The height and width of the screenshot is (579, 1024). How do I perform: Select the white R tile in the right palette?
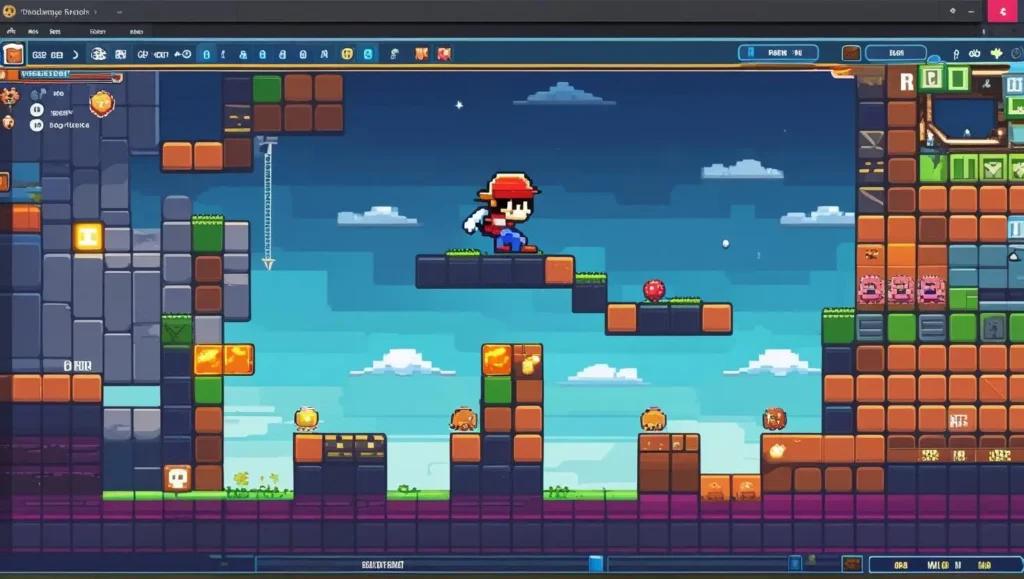906,82
